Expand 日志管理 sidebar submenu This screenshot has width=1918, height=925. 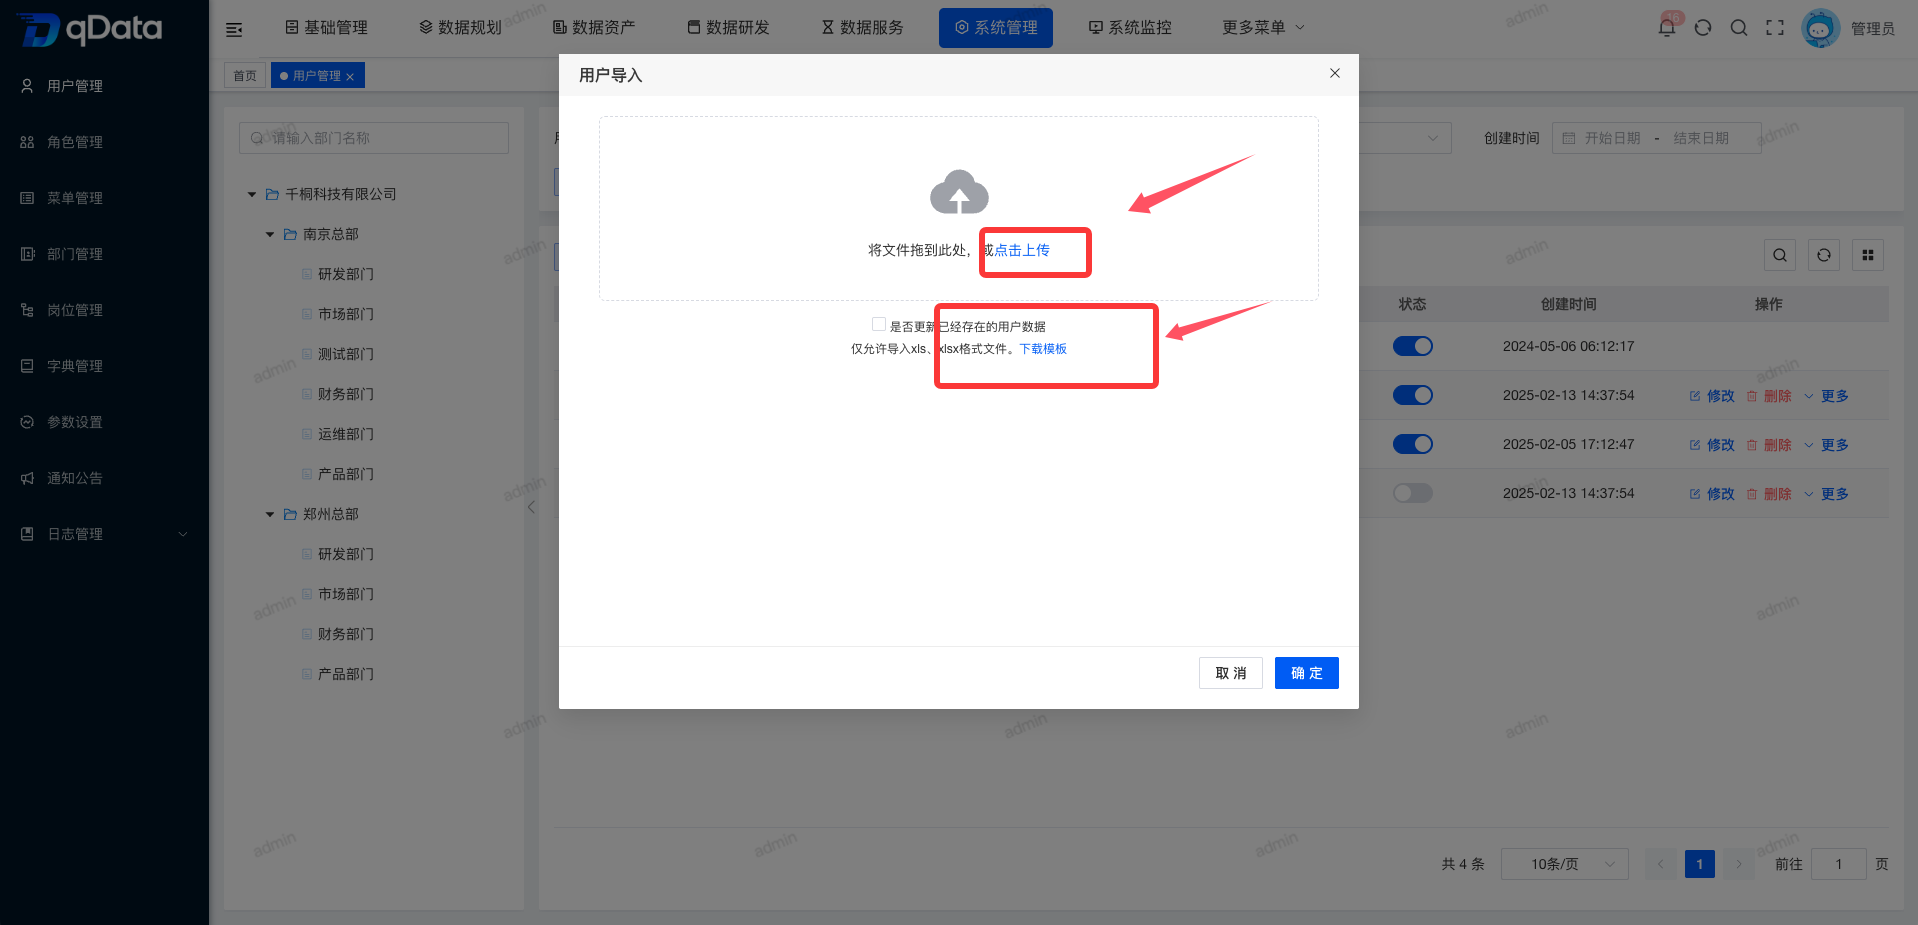coord(183,534)
